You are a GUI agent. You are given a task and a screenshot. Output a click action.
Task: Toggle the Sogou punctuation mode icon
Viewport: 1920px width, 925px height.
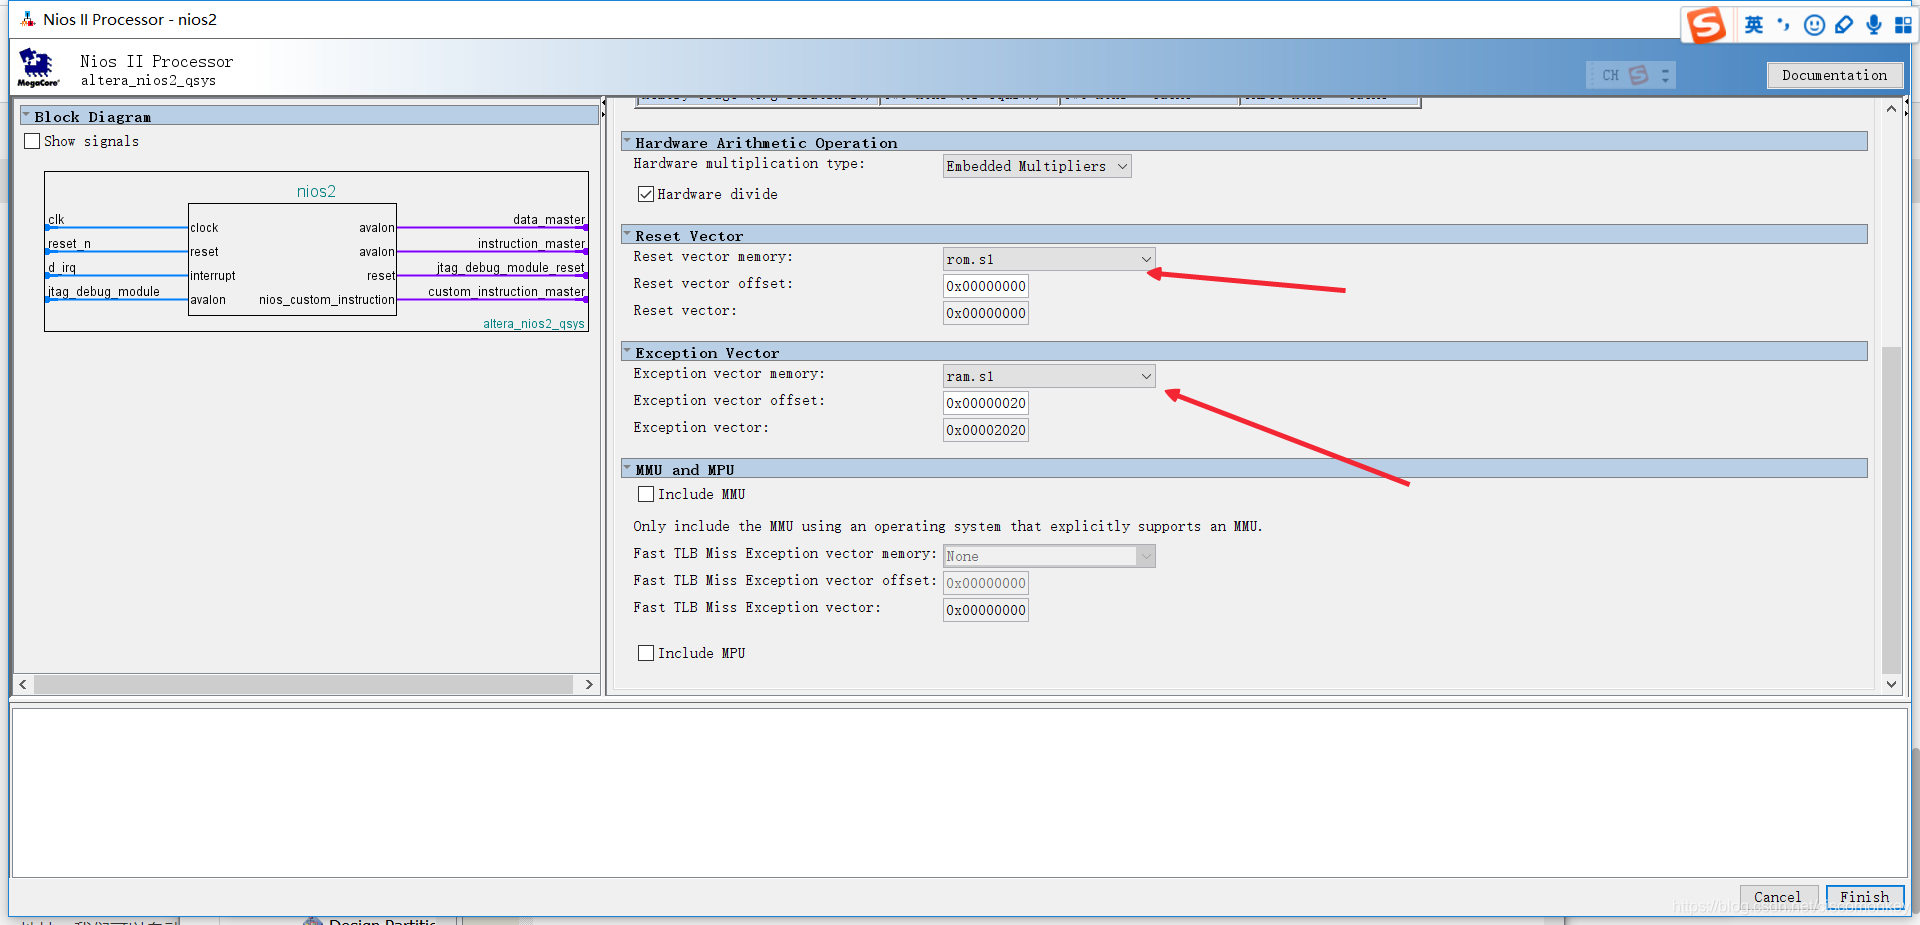coord(1784,25)
